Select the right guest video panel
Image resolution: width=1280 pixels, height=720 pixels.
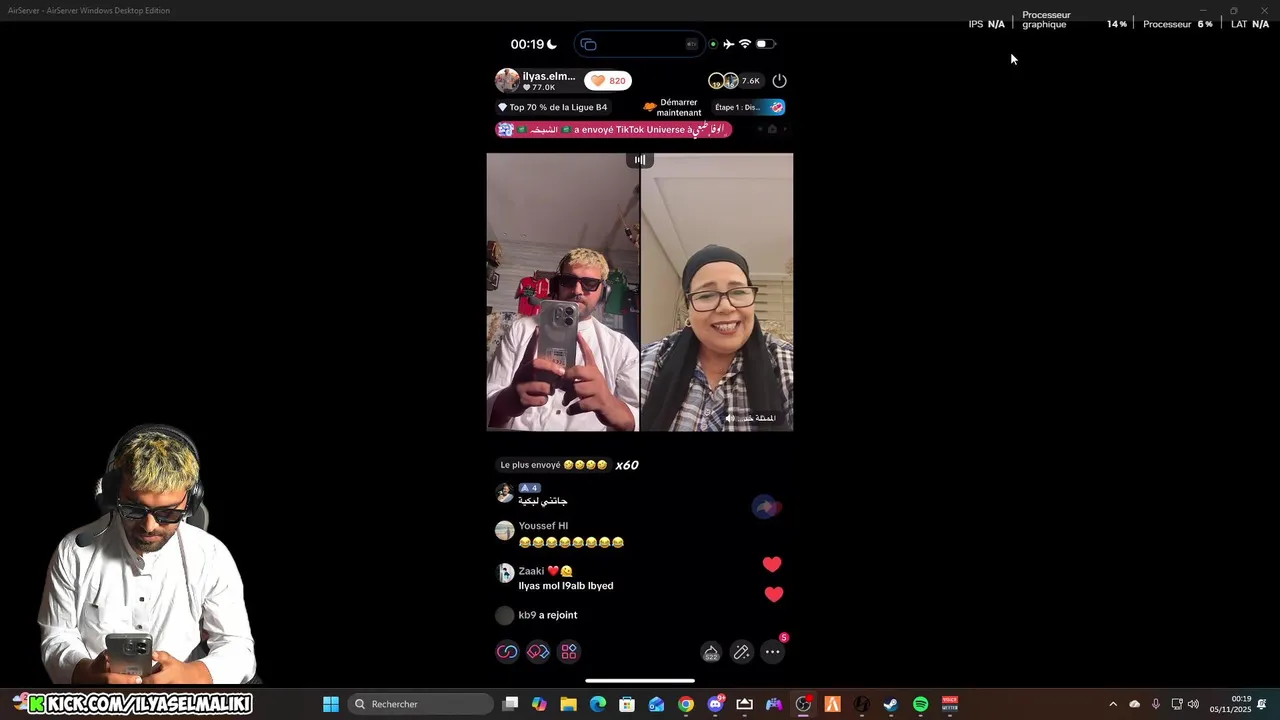[x=717, y=292]
